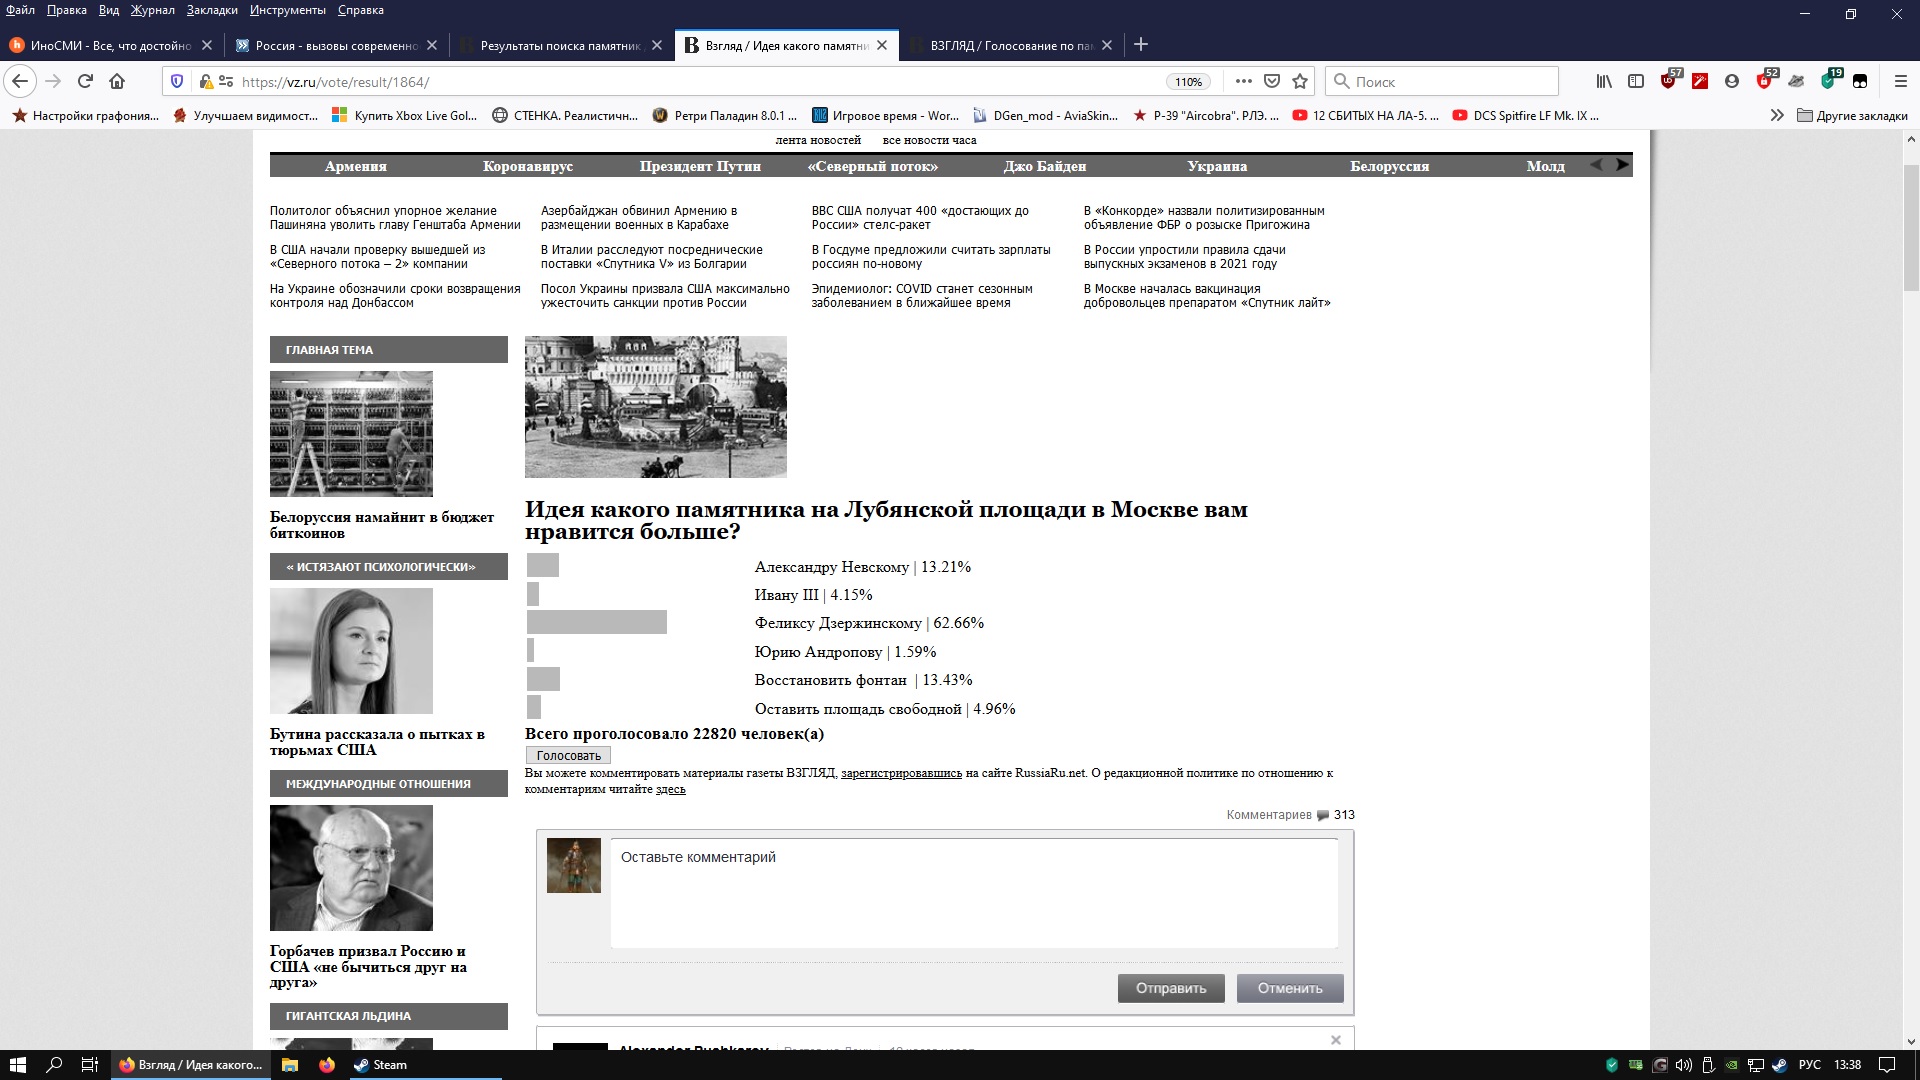This screenshot has height=1080, width=1920.
Task: Select the «Северный поток» topic
Action: [x=872, y=166]
